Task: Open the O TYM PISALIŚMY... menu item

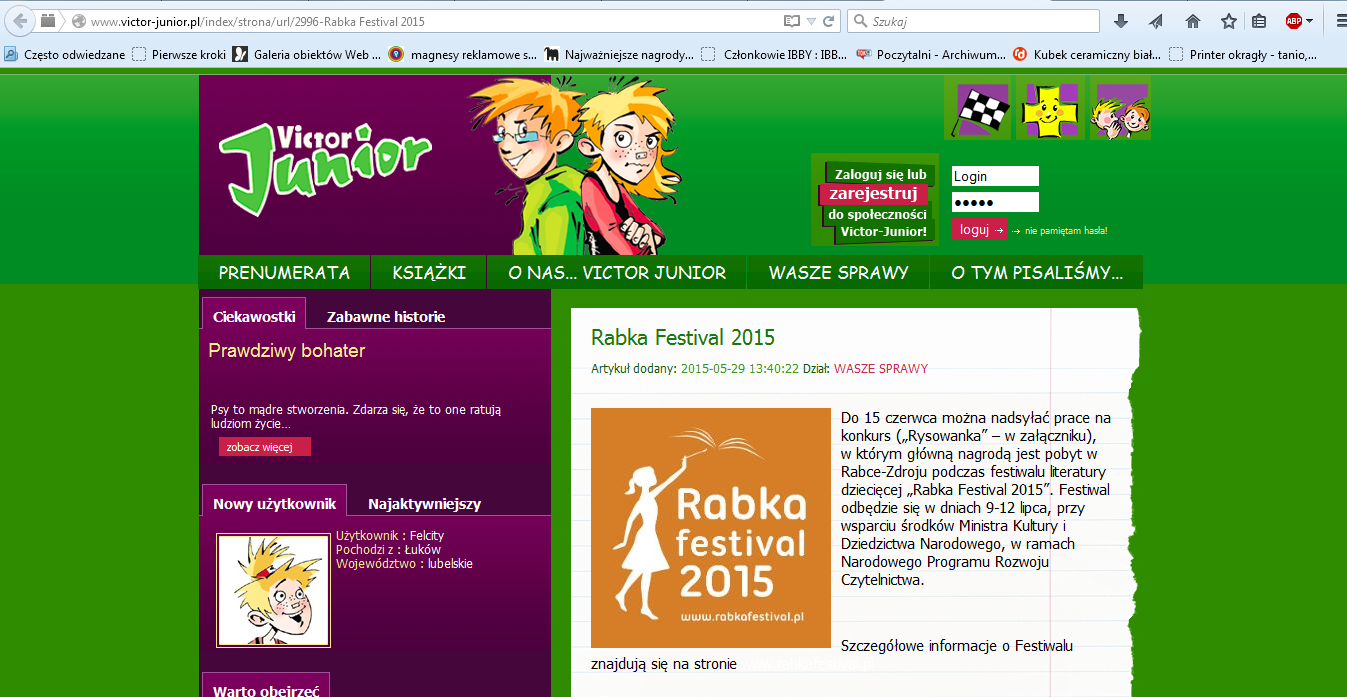Action: coord(1037,272)
